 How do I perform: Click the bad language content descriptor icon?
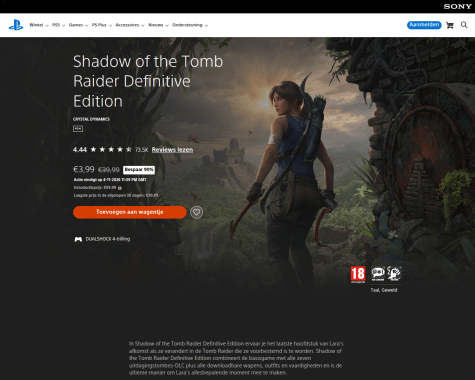click(378, 274)
